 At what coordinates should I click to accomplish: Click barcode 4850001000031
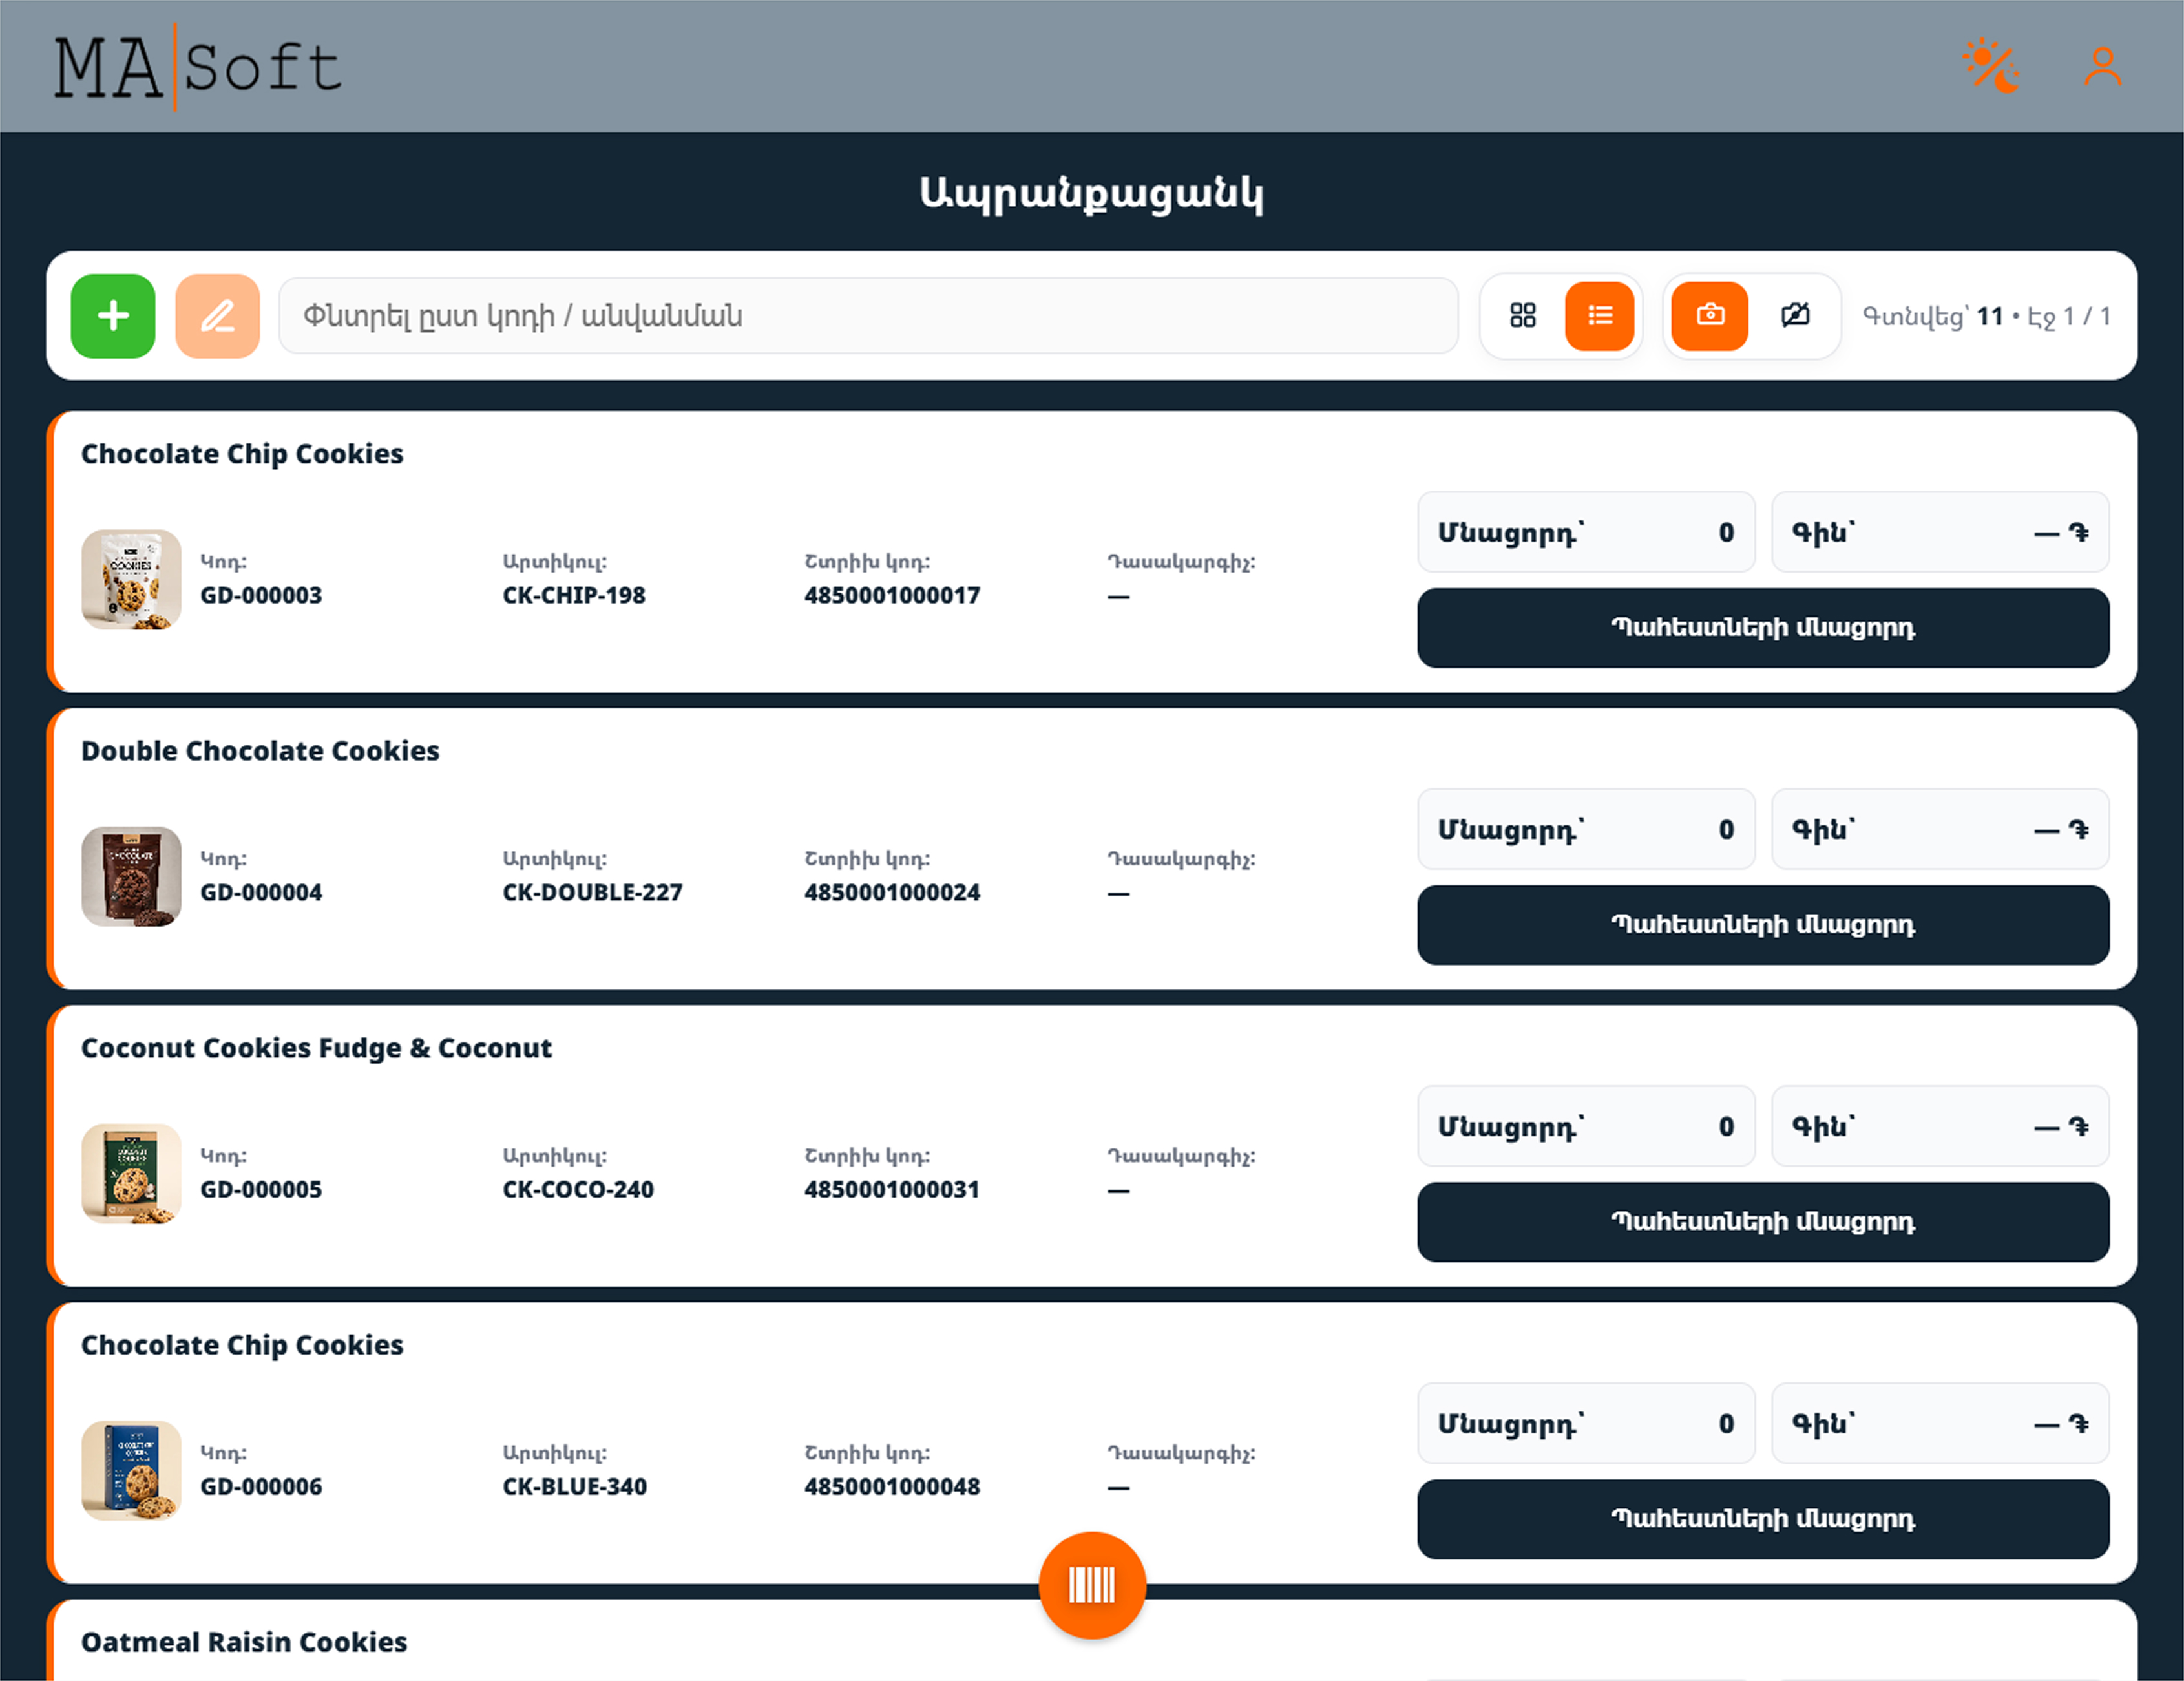click(x=892, y=1189)
